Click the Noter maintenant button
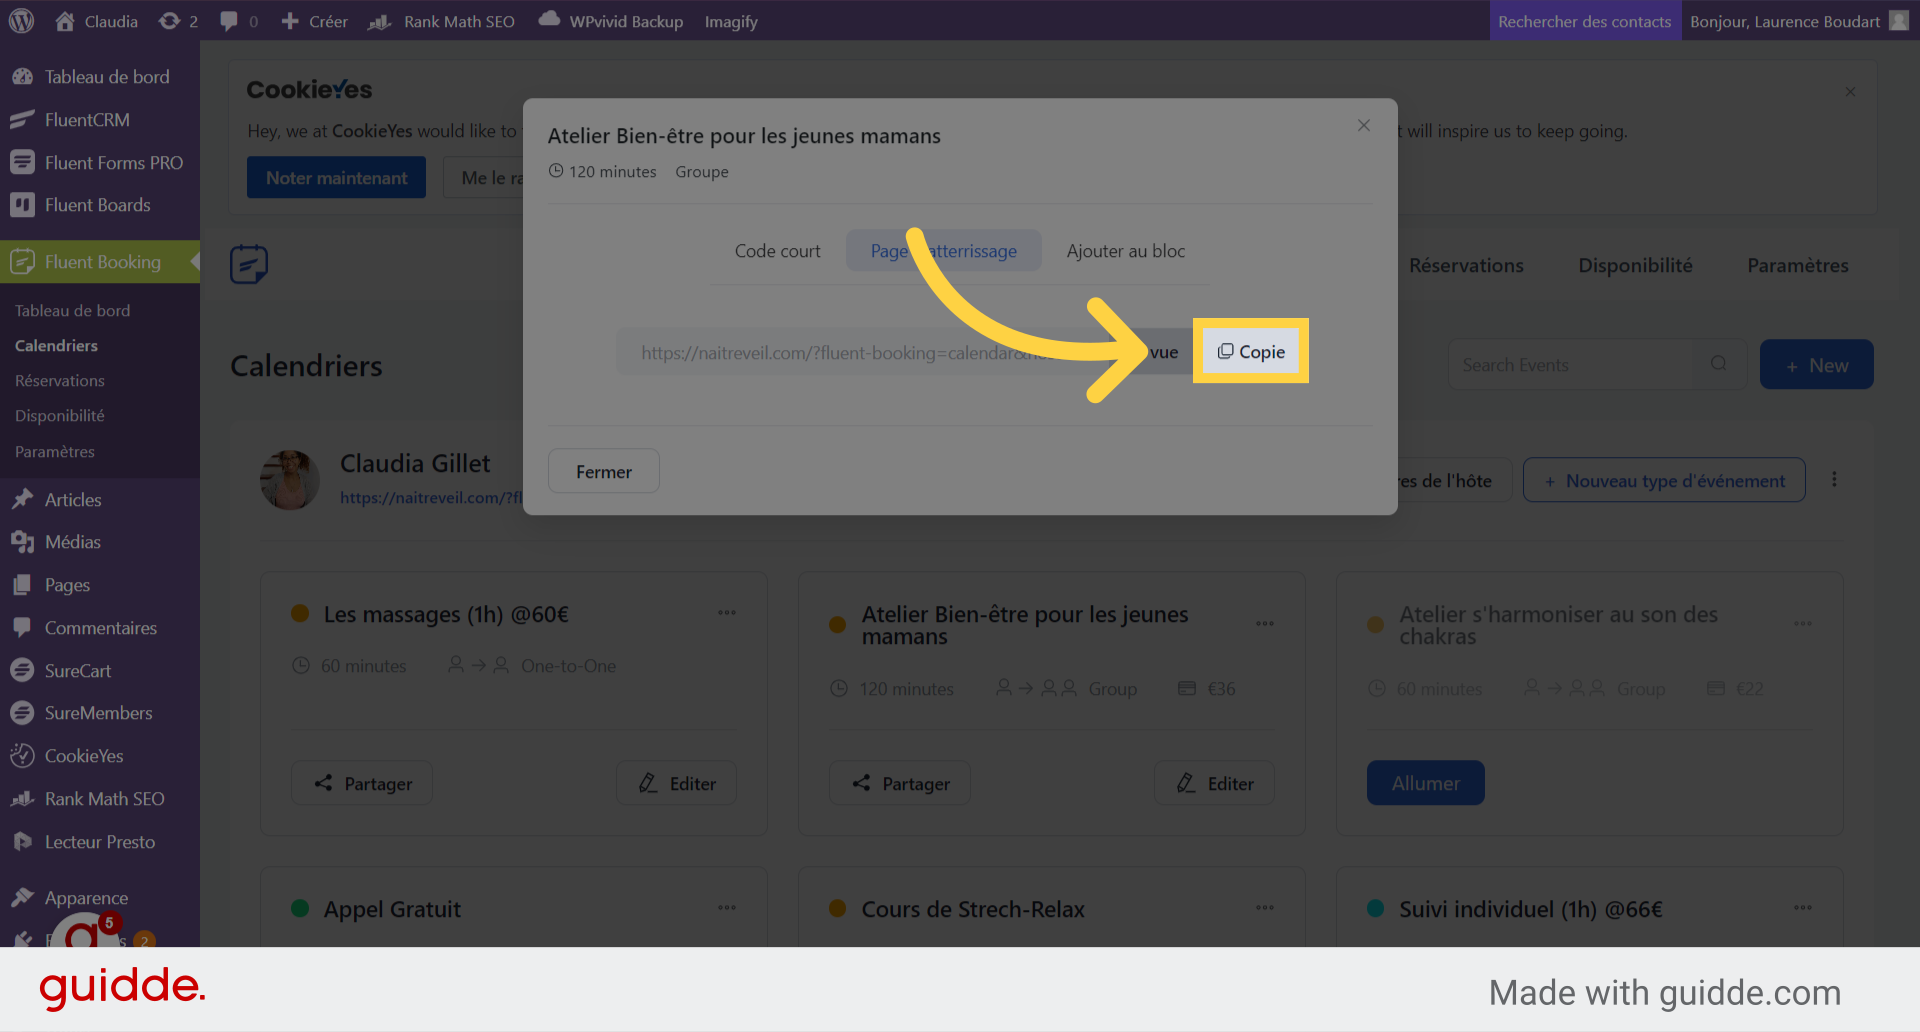This screenshot has height=1032, width=1920. 336,177
